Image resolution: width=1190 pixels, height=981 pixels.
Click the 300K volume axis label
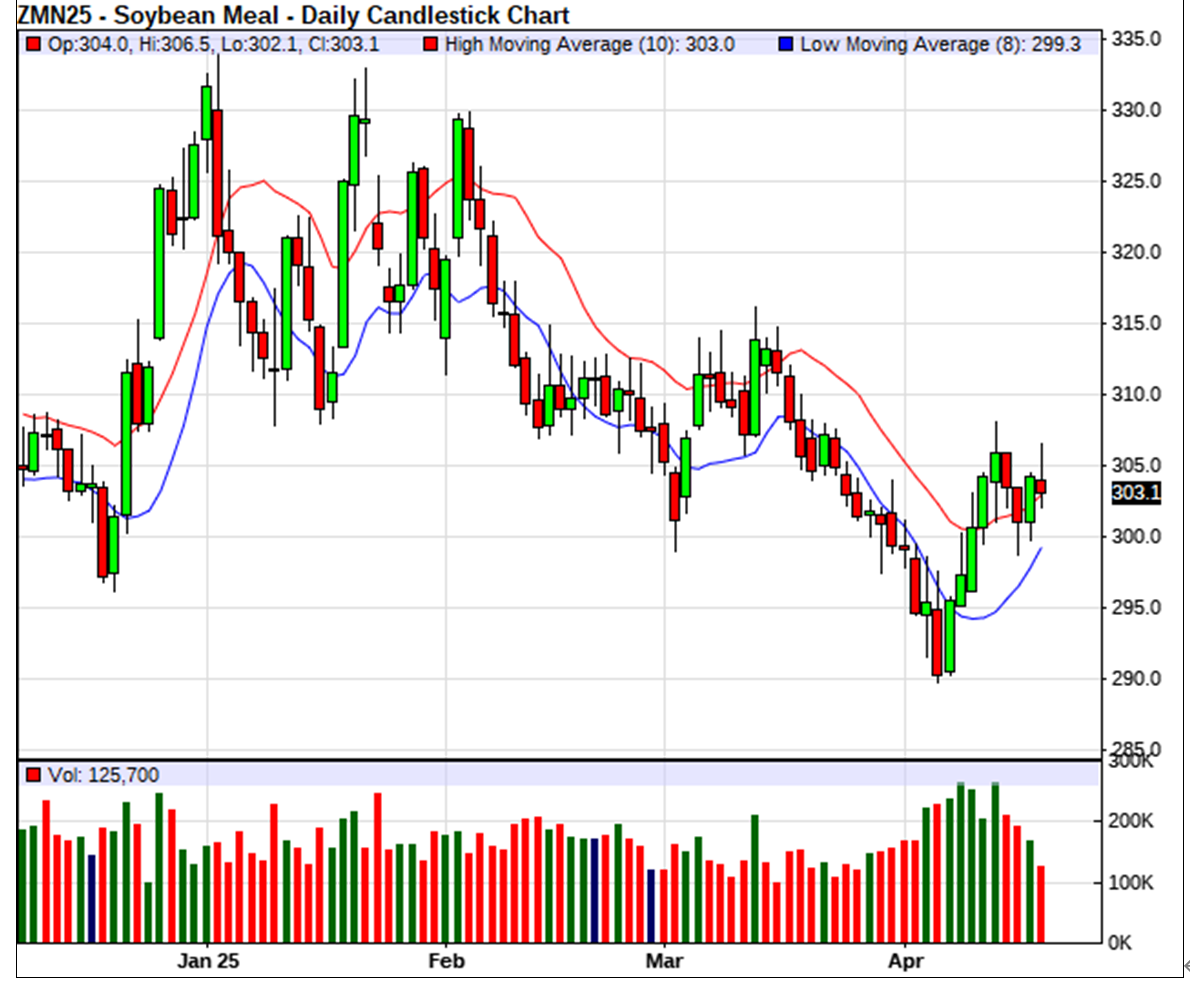pos(1134,762)
